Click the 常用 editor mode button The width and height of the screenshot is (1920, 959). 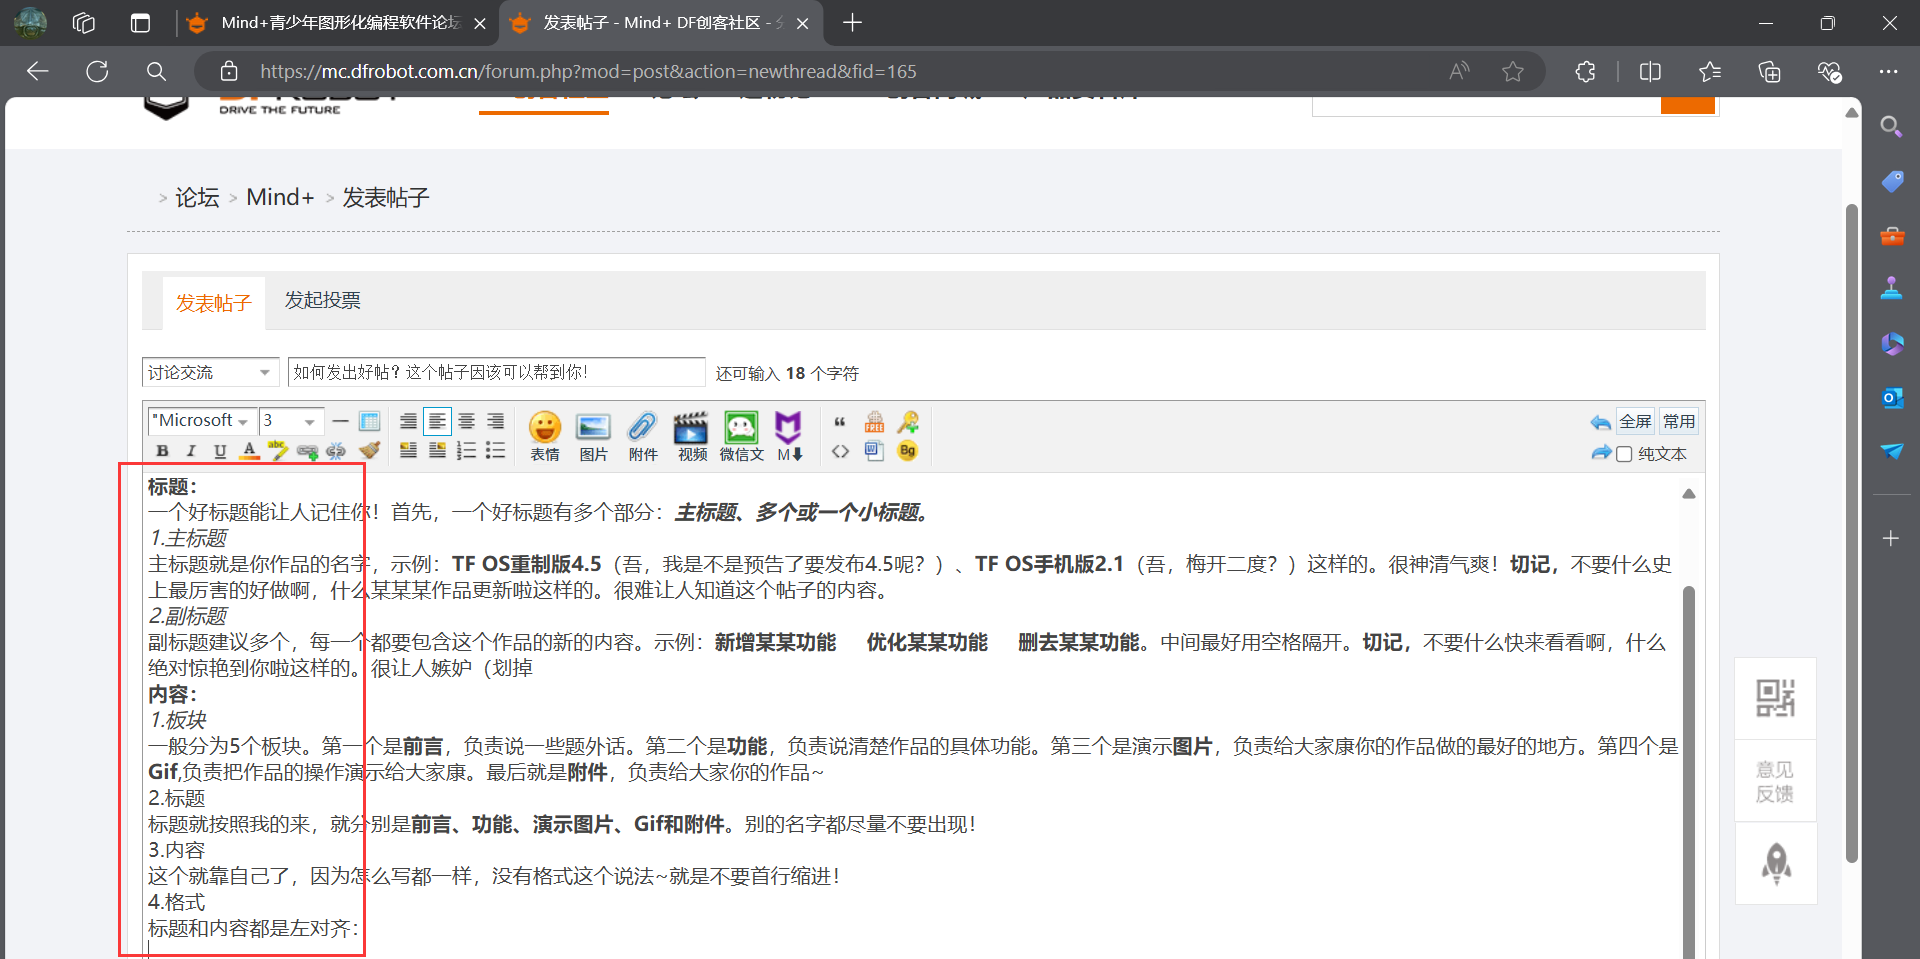[x=1679, y=421]
